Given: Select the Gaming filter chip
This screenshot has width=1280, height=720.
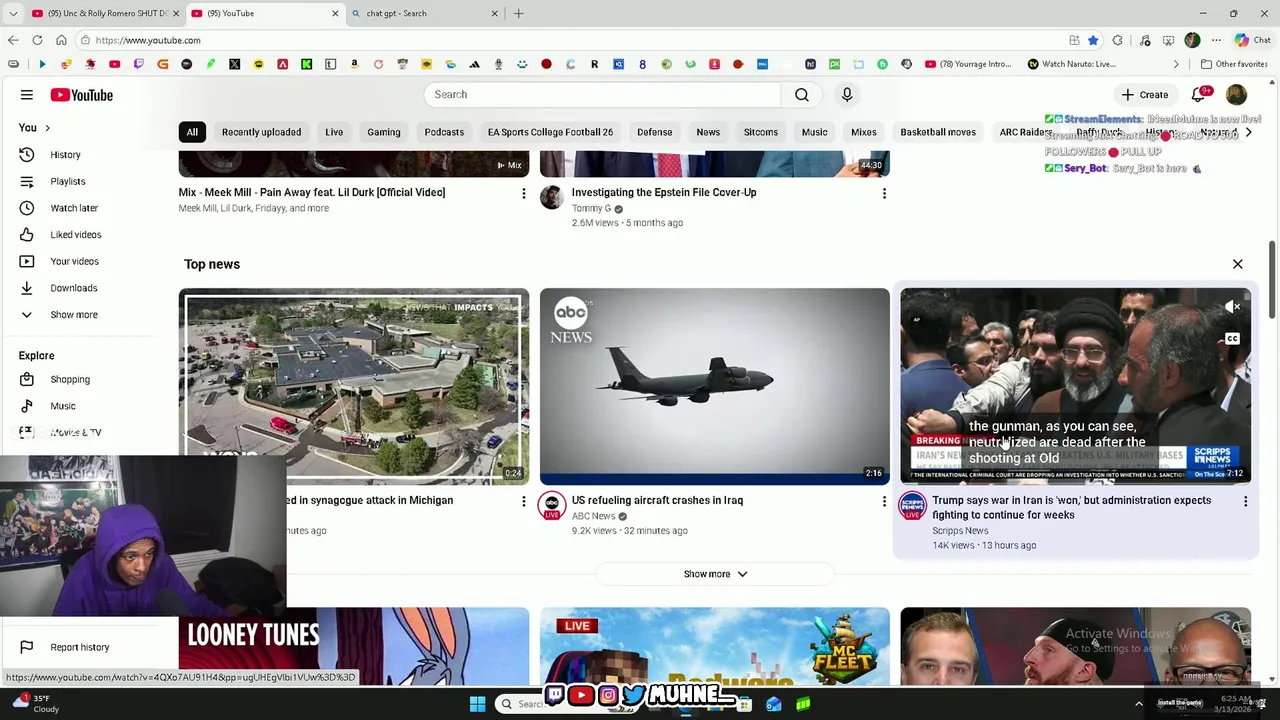Looking at the screenshot, I should pos(383,132).
